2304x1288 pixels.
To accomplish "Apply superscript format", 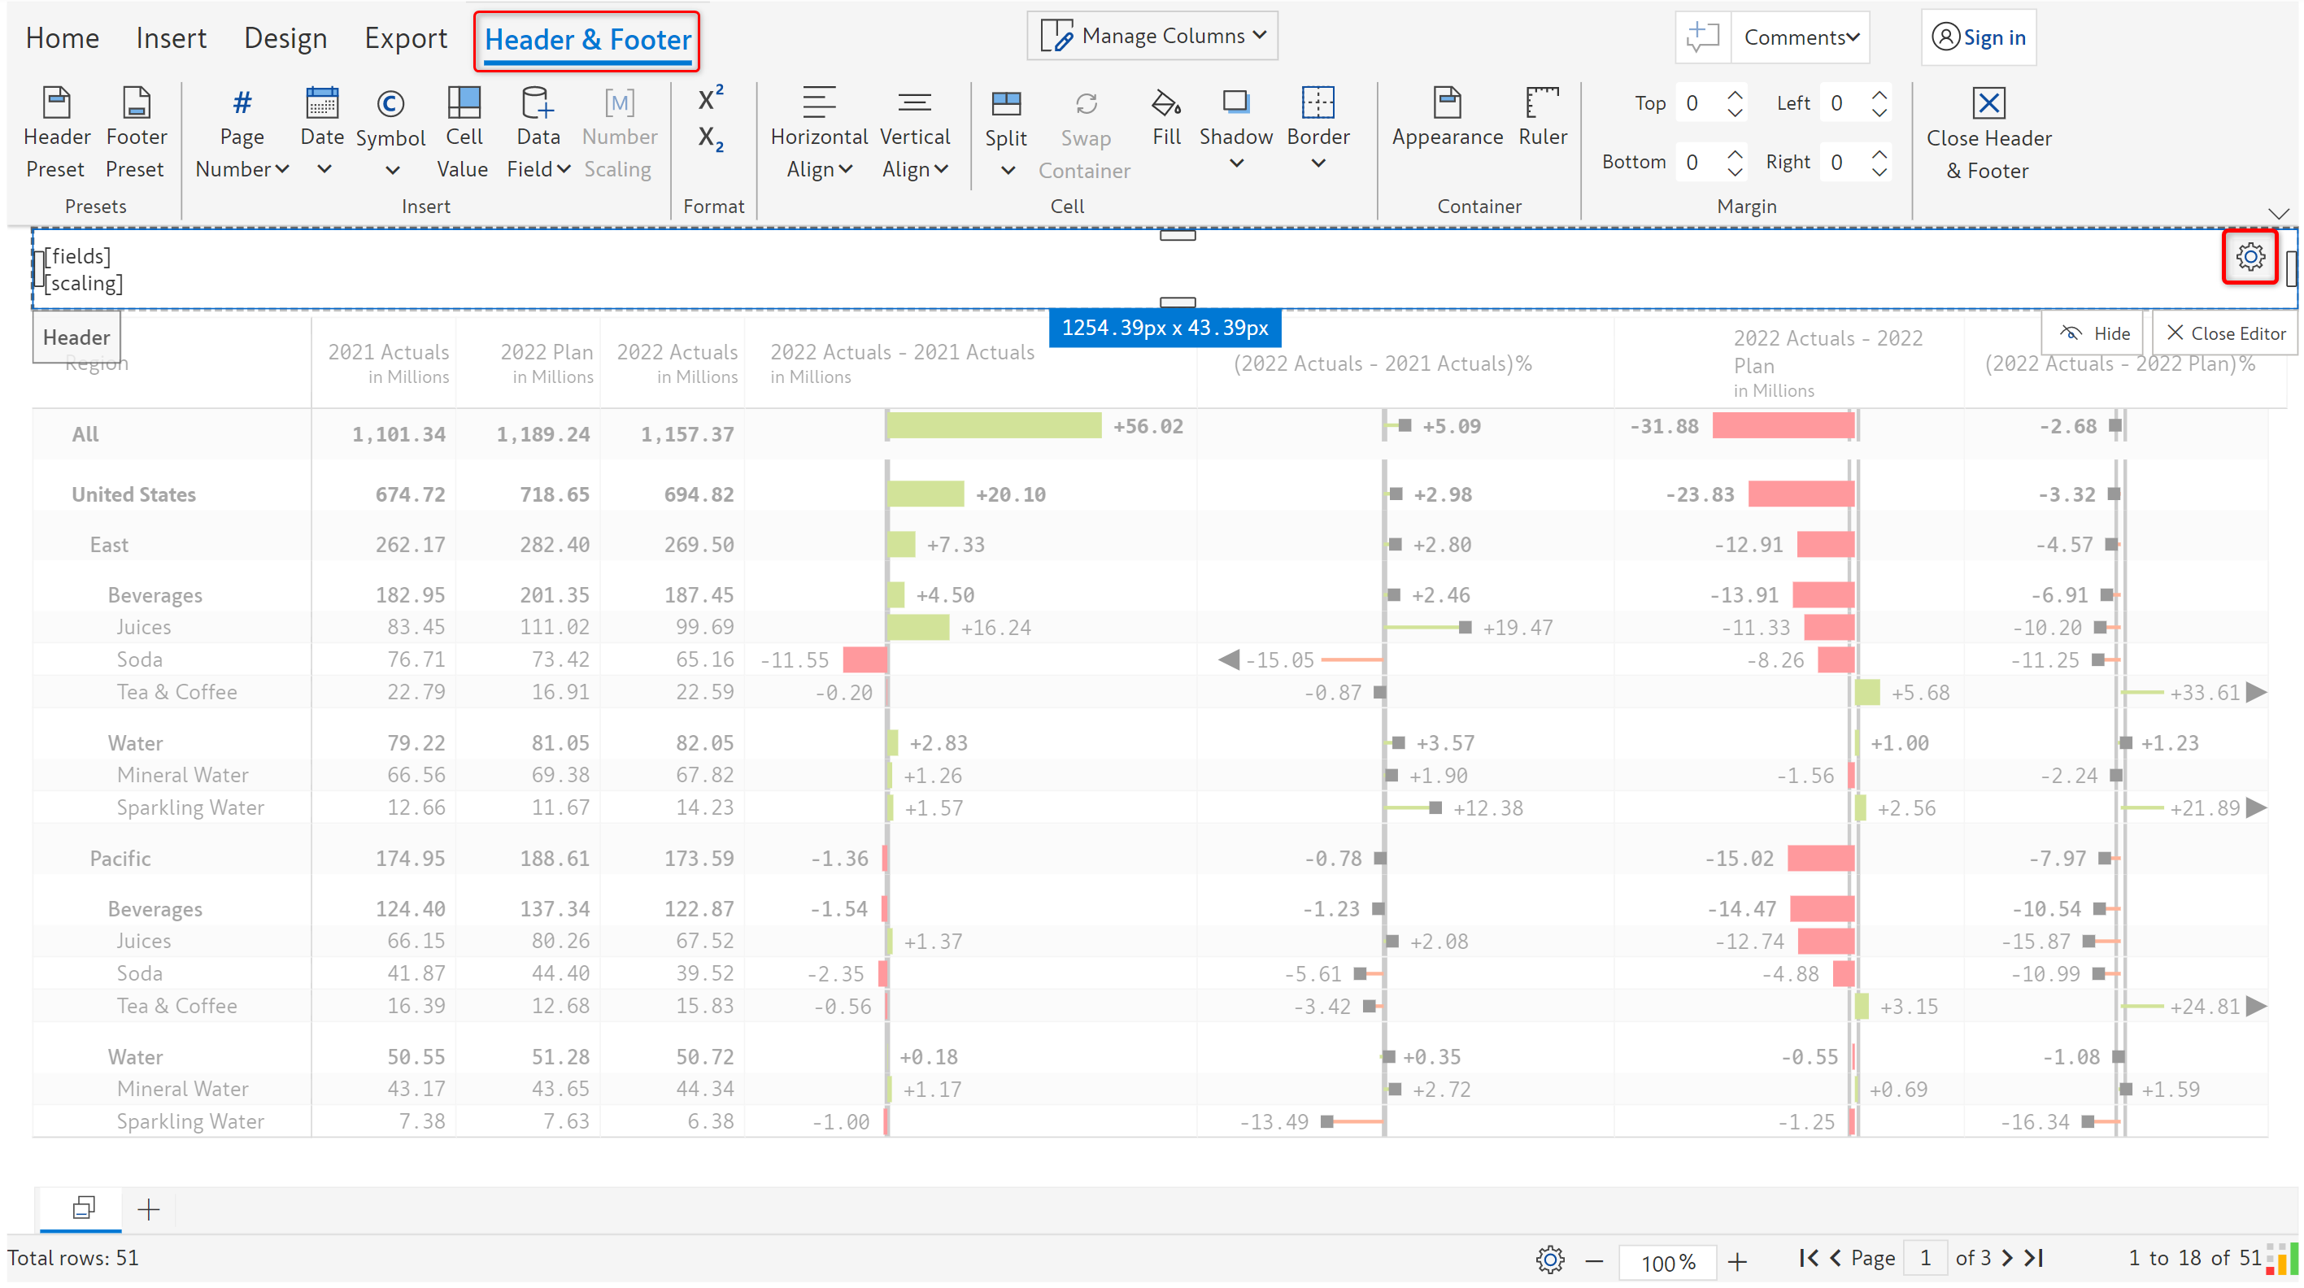I will click(x=711, y=99).
